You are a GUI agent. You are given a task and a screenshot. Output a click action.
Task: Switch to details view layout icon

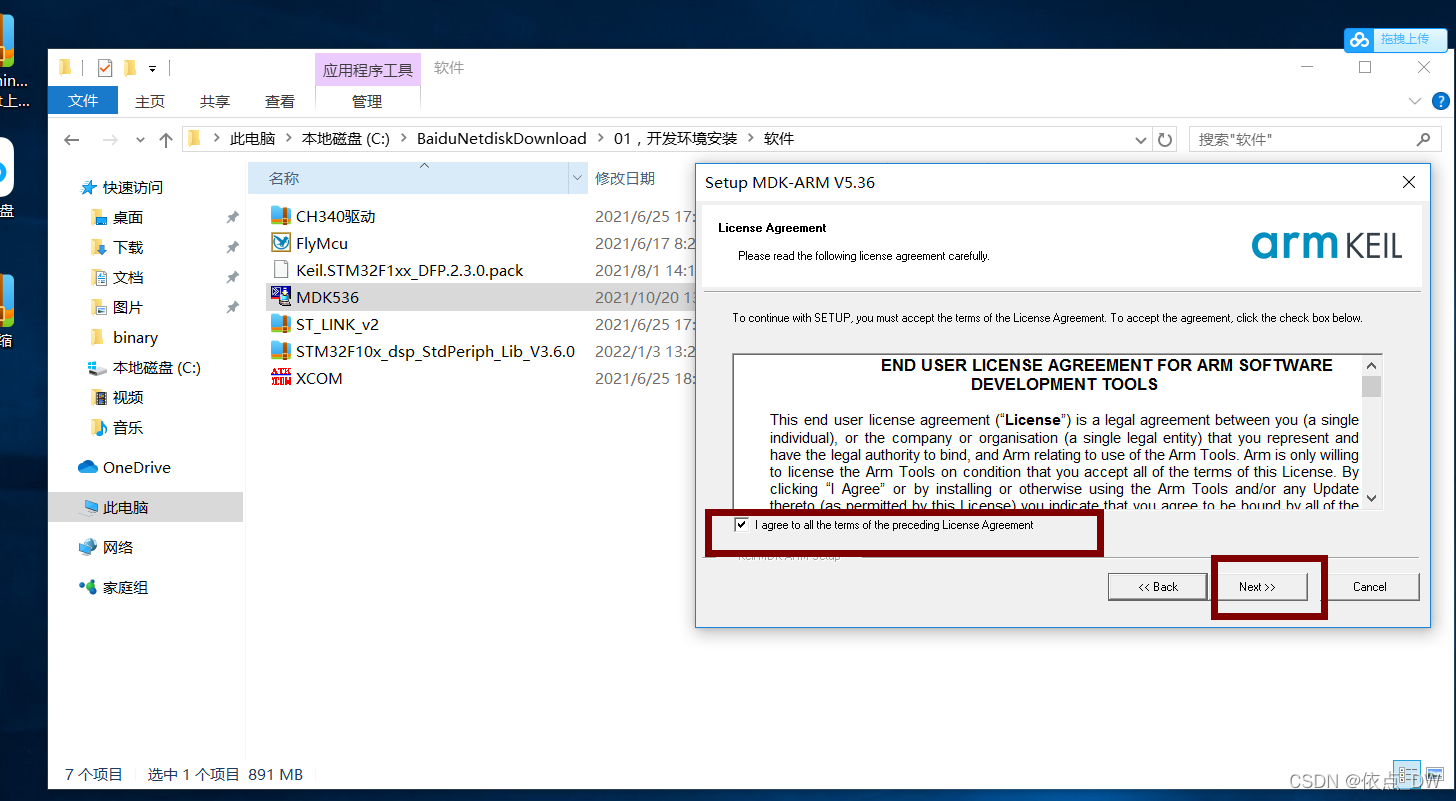(x=1406, y=774)
